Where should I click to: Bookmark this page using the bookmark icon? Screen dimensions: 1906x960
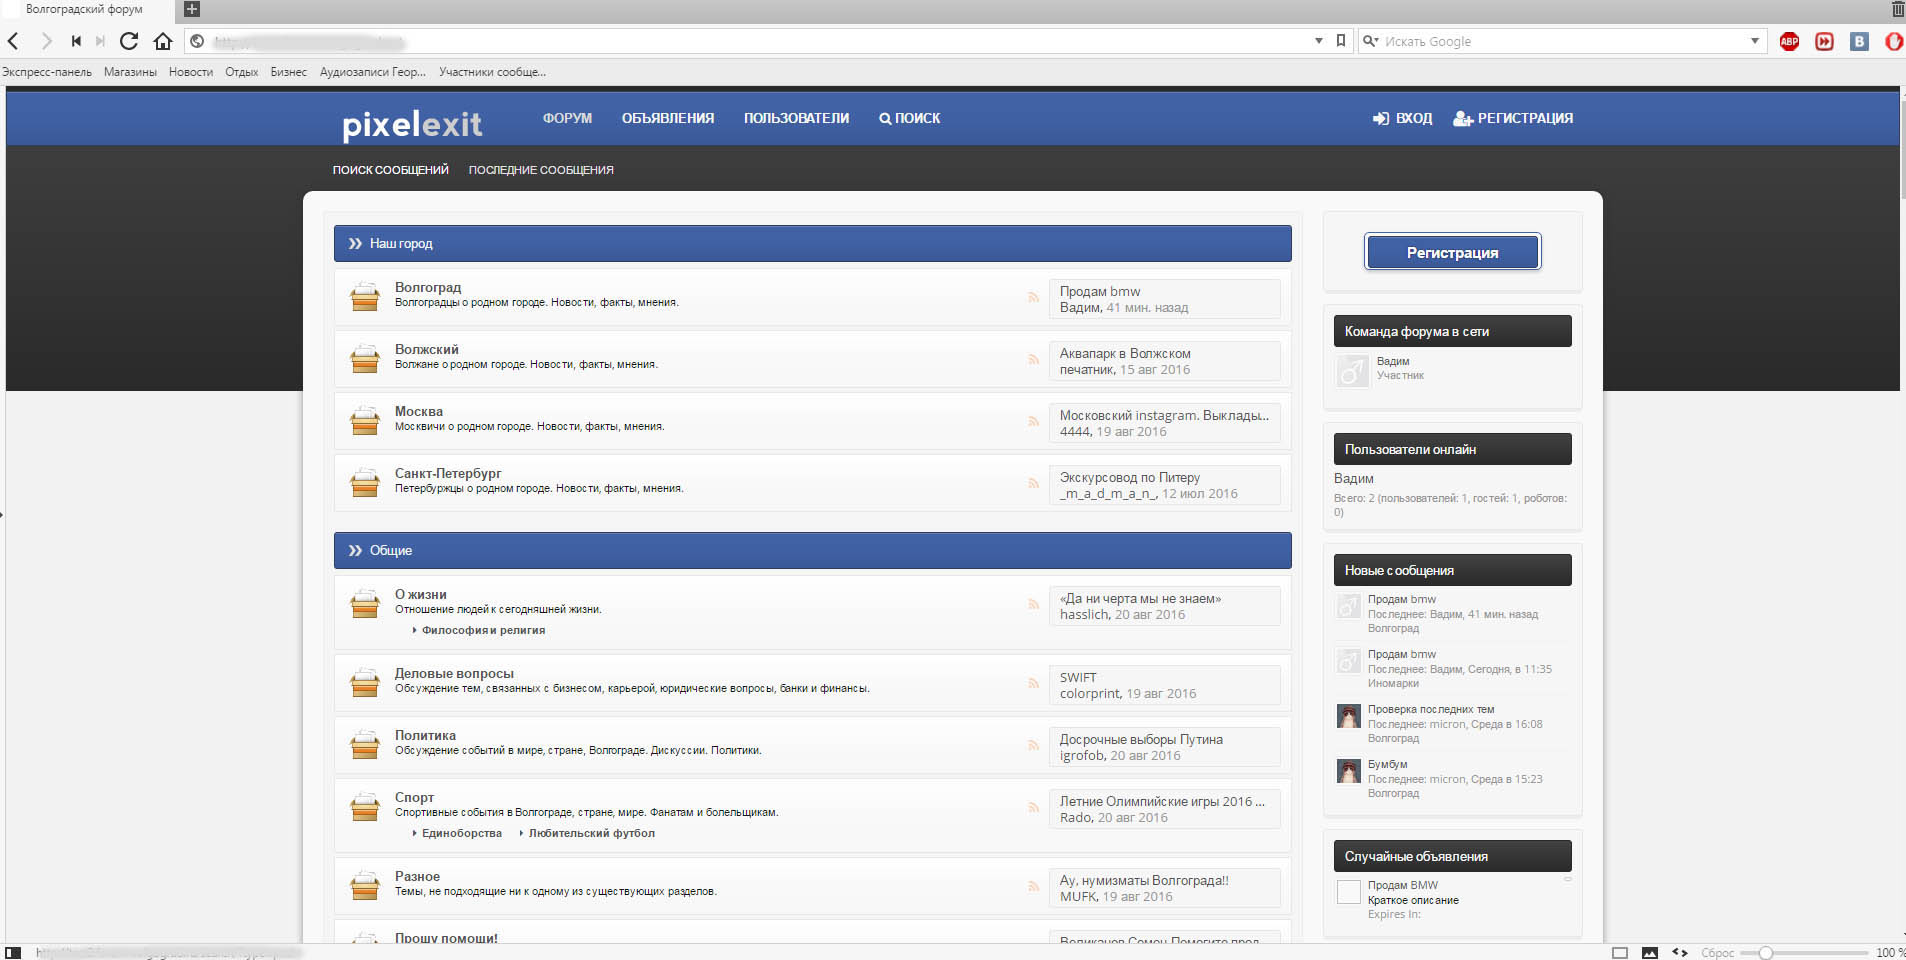[1341, 41]
